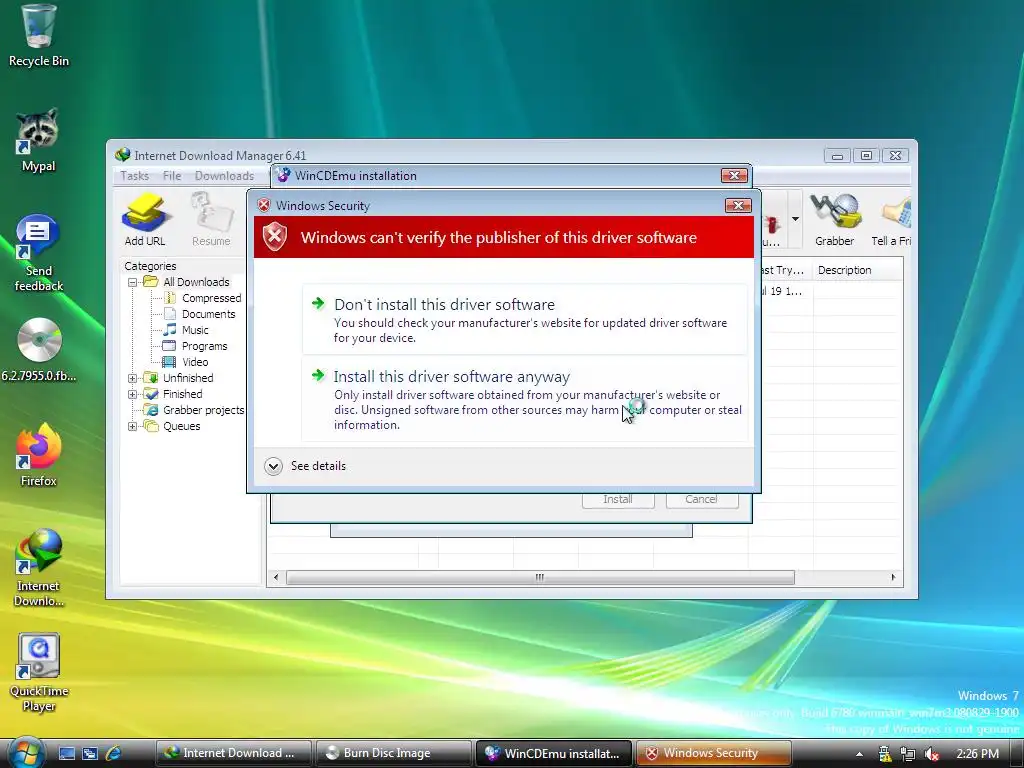Viewport: 1024px width, 768px height.
Task: Expand the Queues category node
Action: (x=133, y=426)
